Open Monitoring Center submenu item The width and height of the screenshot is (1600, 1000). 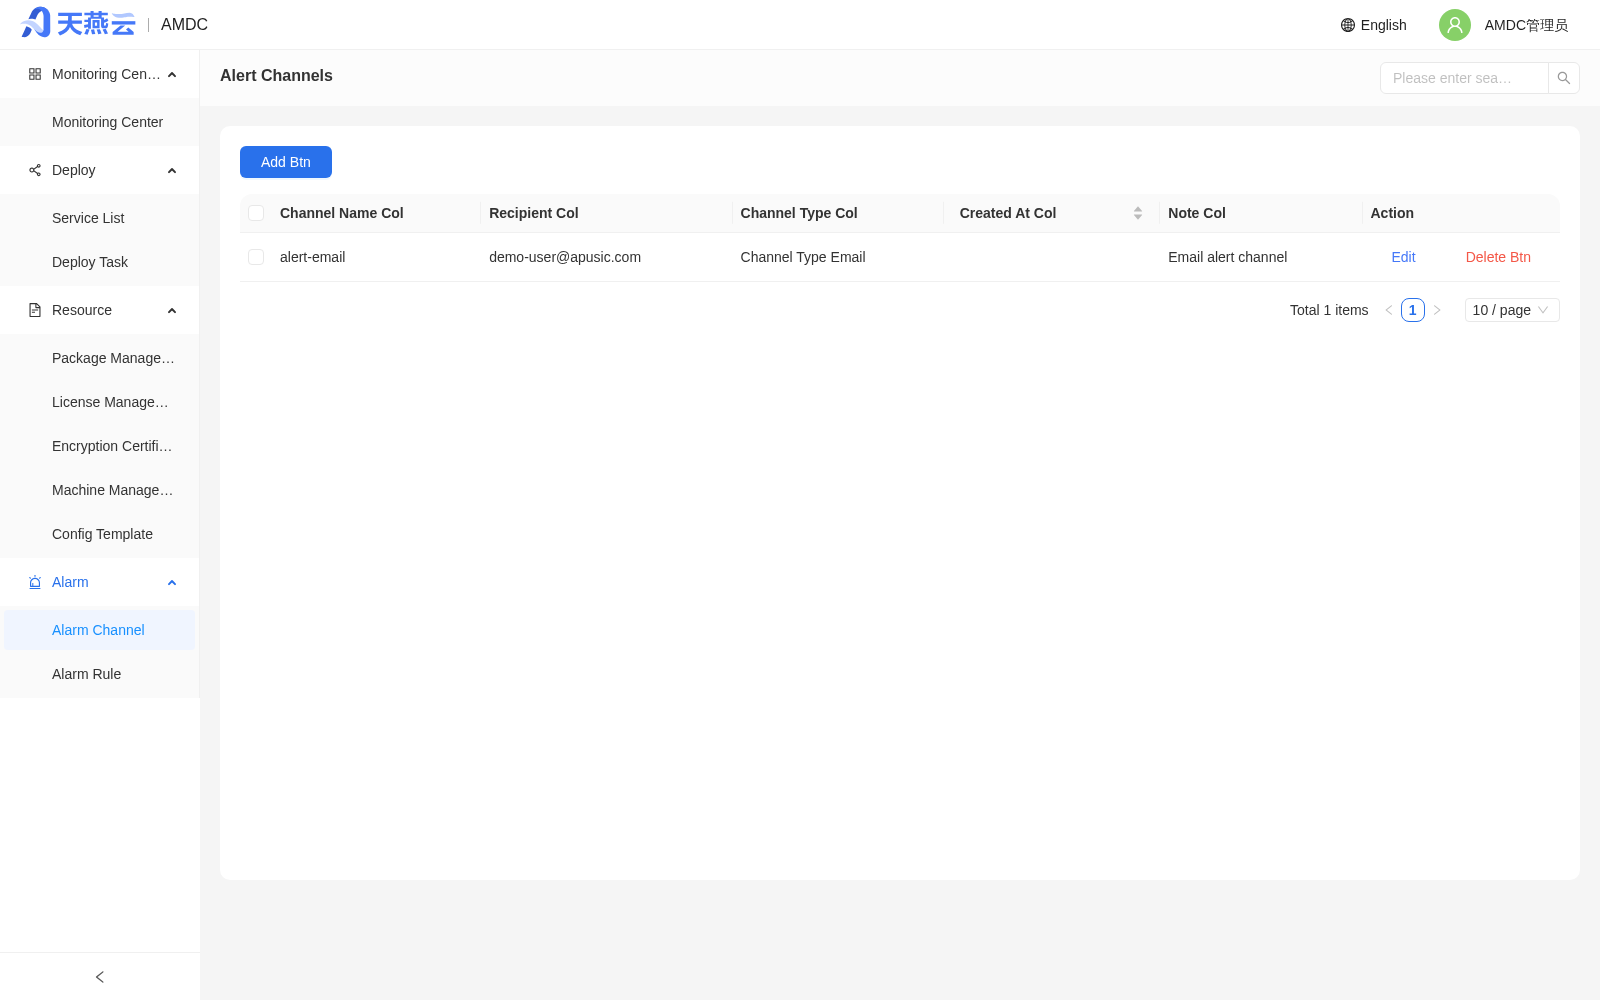tap(100, 122)
